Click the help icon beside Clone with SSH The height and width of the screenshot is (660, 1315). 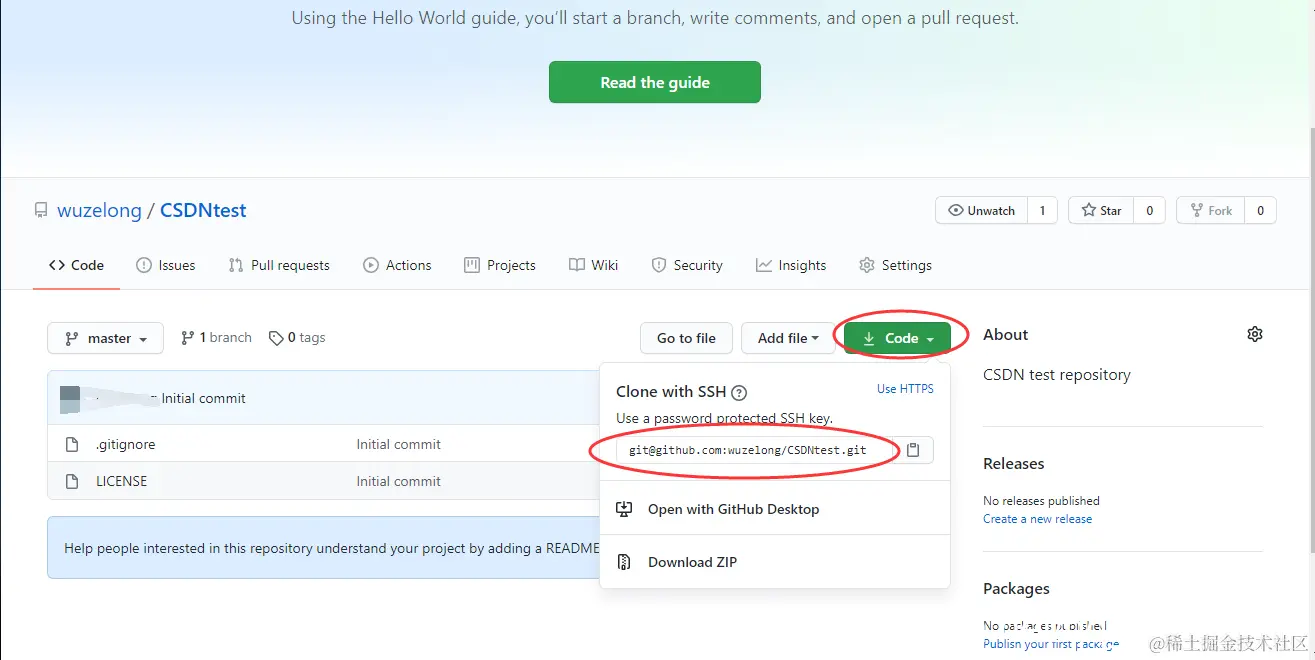[739, 393]
